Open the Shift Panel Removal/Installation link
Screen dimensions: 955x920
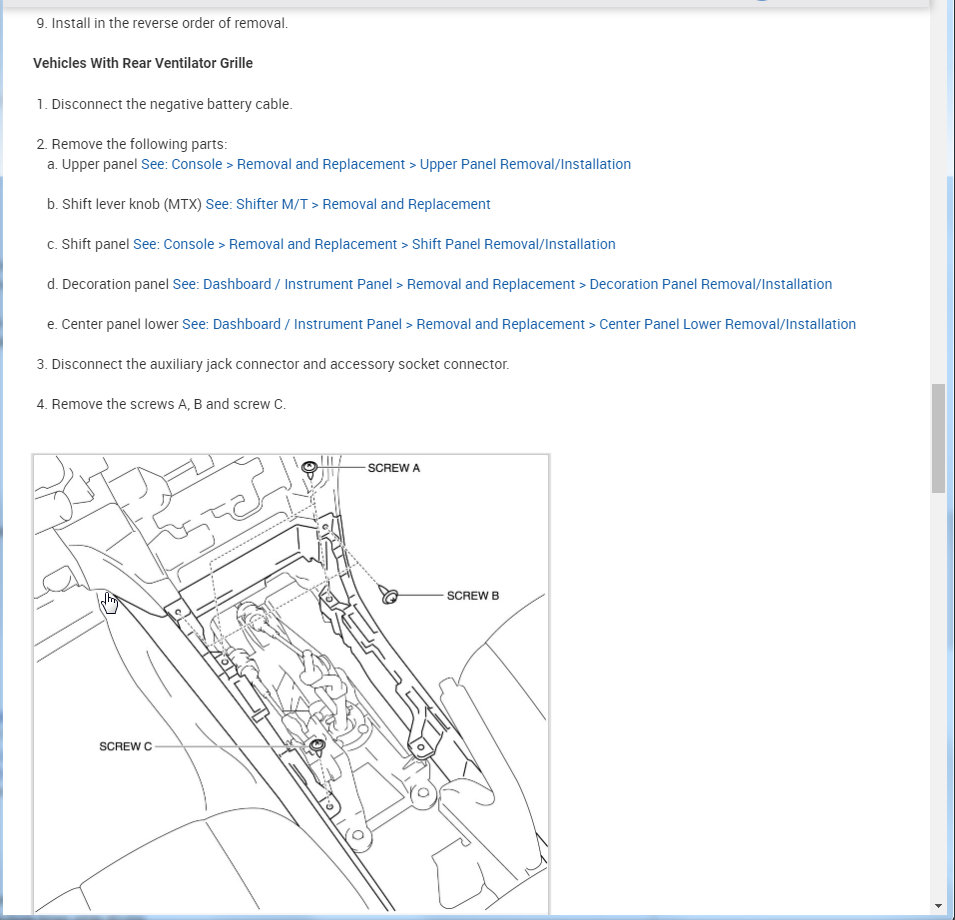click(x=374, y=244)
